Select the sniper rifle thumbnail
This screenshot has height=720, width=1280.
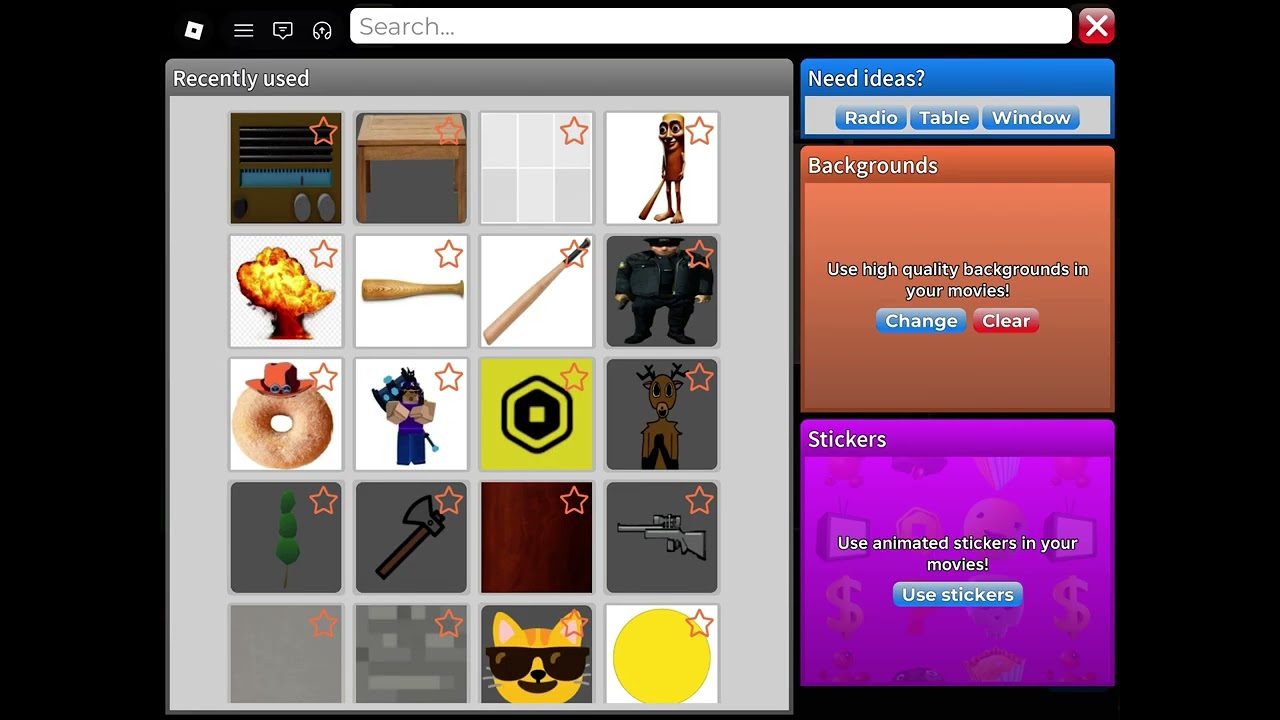tap(662, 537)
